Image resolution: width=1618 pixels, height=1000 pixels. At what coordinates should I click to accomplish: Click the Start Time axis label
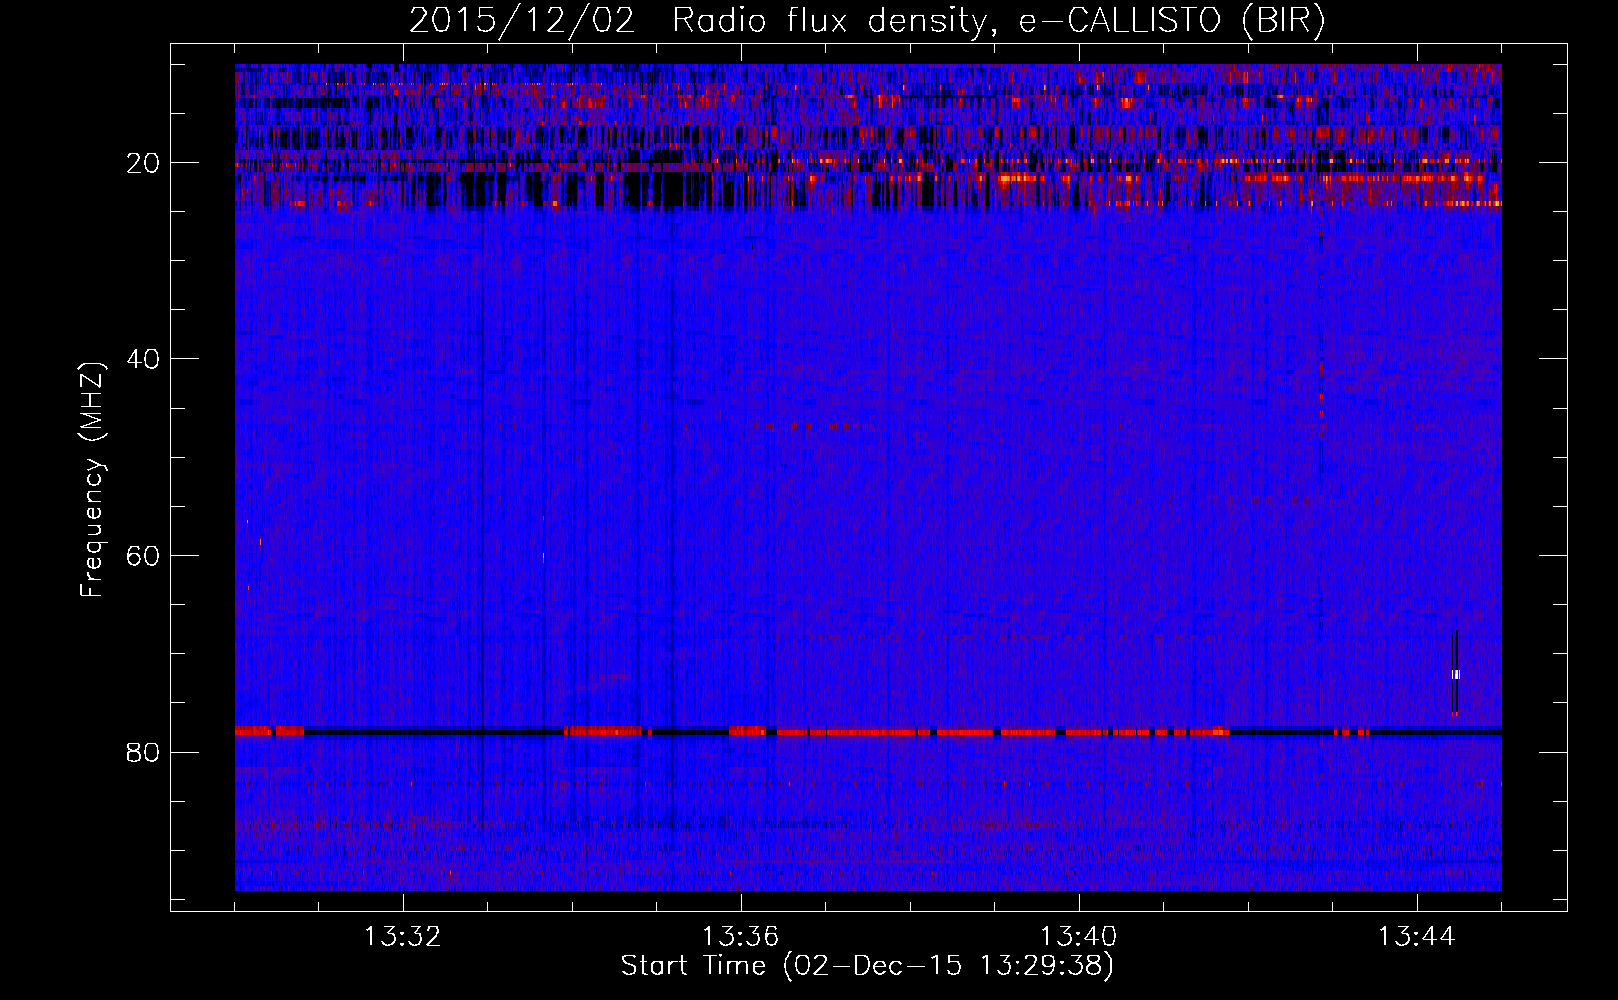coord(867,966)
